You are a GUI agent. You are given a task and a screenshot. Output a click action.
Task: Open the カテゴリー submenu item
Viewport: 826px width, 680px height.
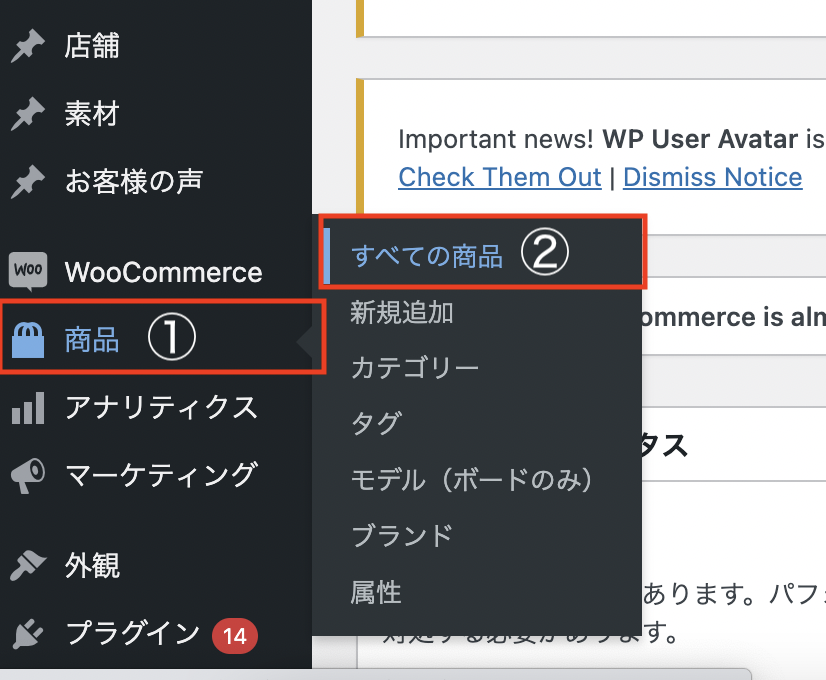[x=415, y=368]
